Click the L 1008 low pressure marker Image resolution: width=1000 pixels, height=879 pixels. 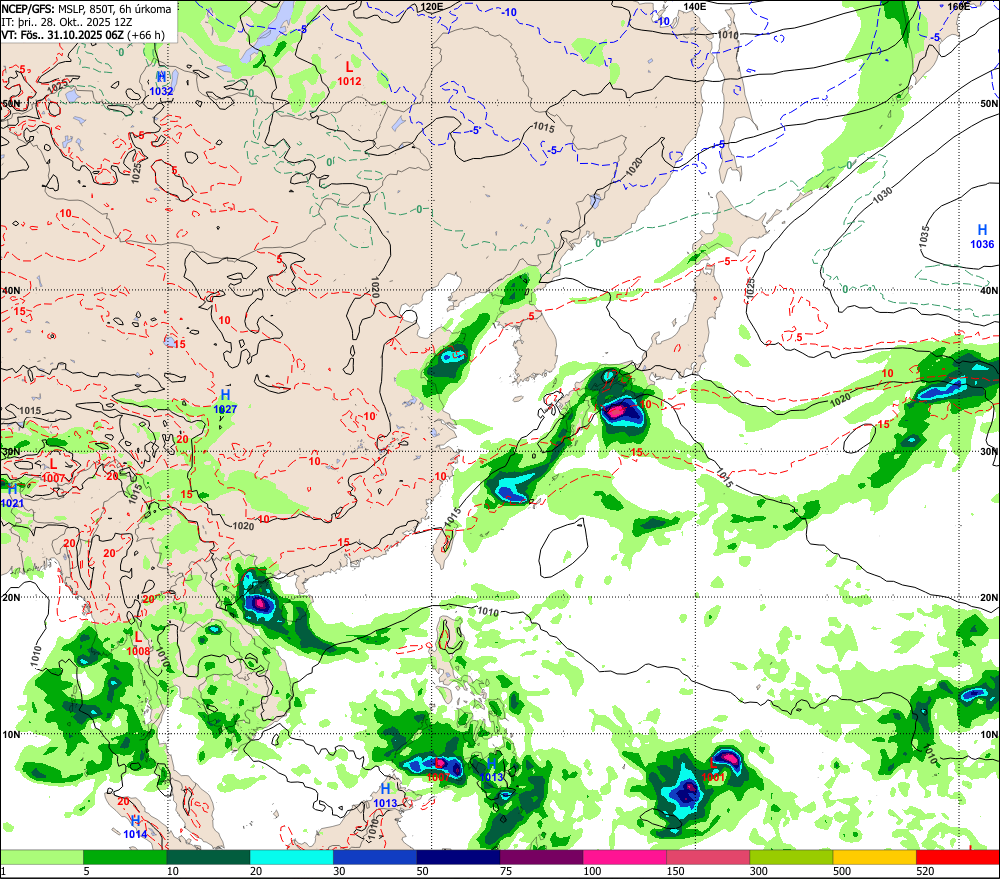click(138, 644)
